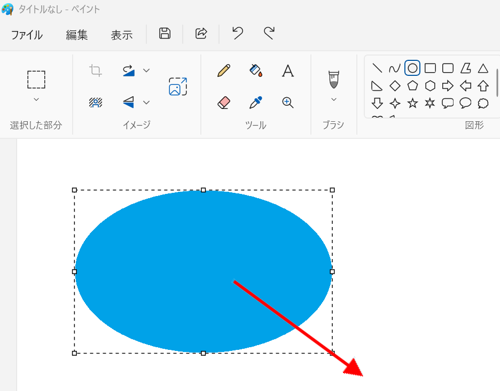The height and width of the screenshot is (391, 500).
Task: Expand the selection options dropdown
Action: click(x=36, y=99)
